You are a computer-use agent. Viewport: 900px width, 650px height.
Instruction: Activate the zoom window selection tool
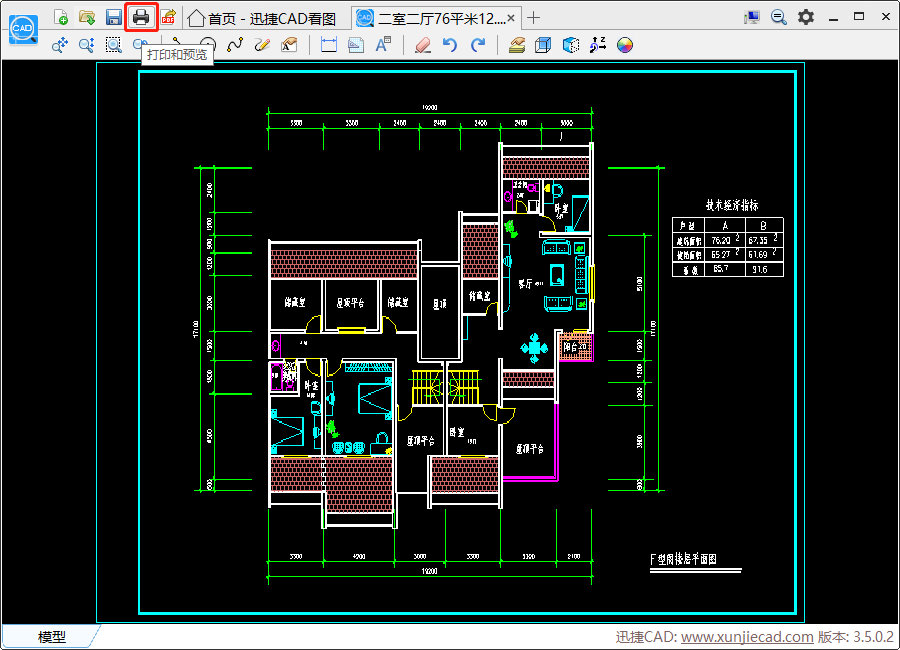tap(113, 44)
